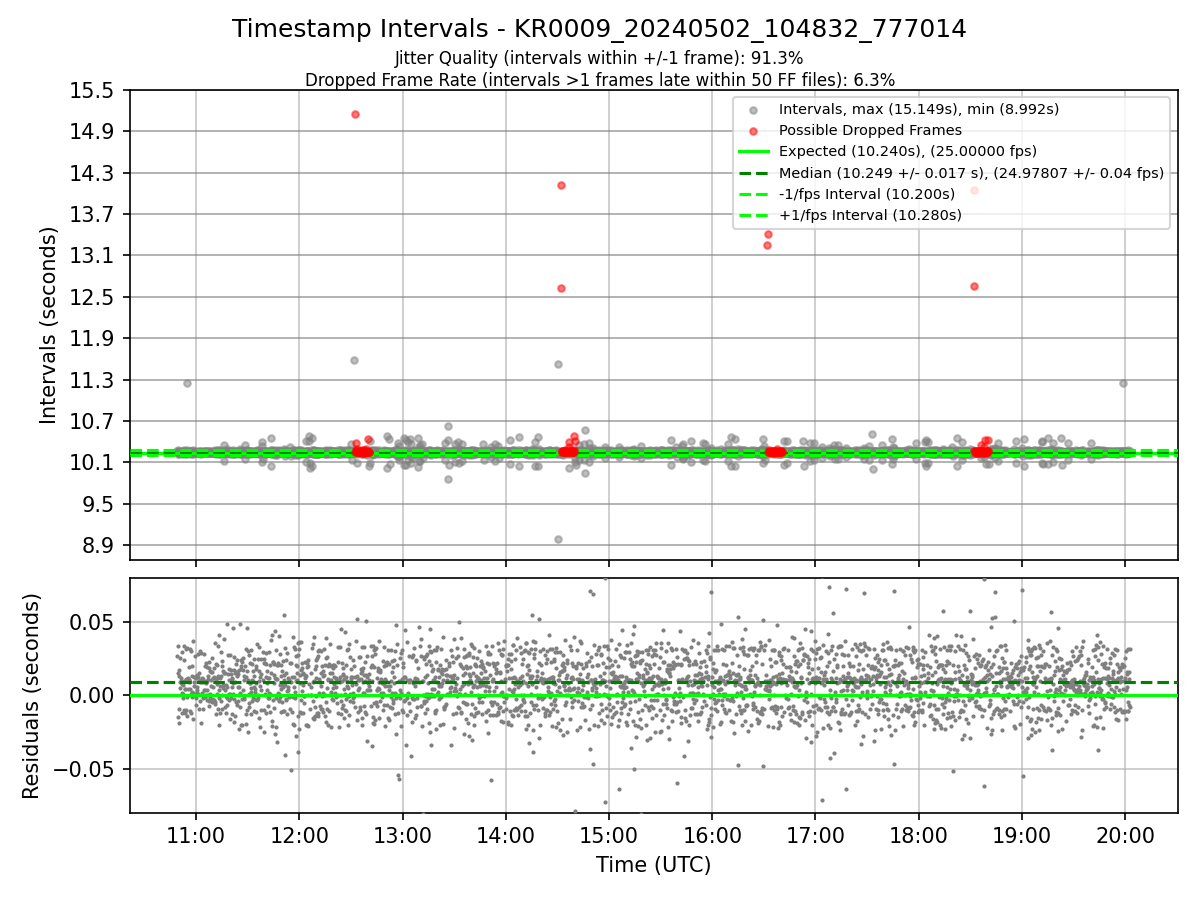
Task: Select the 'Dropped Frame Rate' 6.3% subtitle line
Action: pyautogui.click(x=599, y=79)
